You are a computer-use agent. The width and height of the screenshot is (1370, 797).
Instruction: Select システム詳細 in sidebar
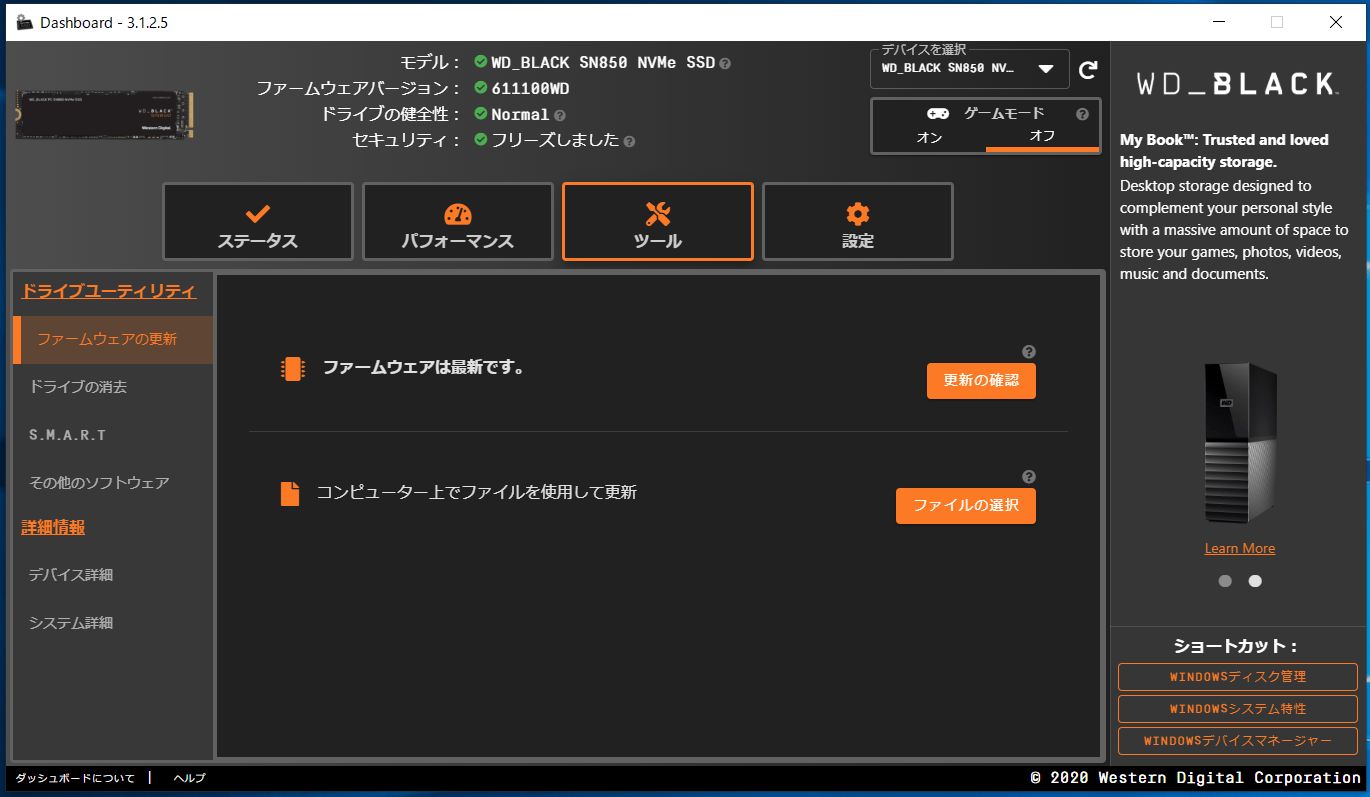tap(113, 623)
